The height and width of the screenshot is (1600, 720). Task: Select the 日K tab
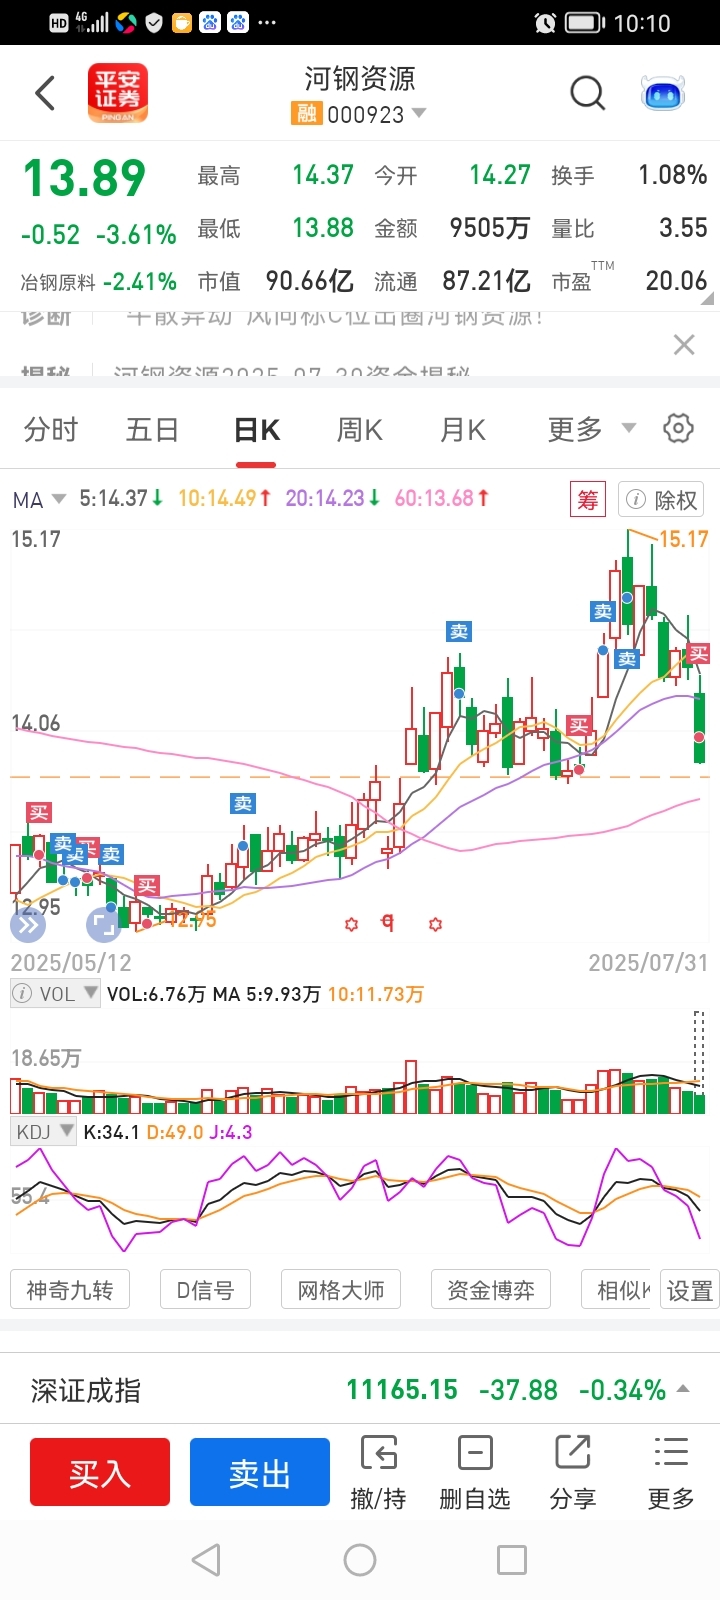256,430
